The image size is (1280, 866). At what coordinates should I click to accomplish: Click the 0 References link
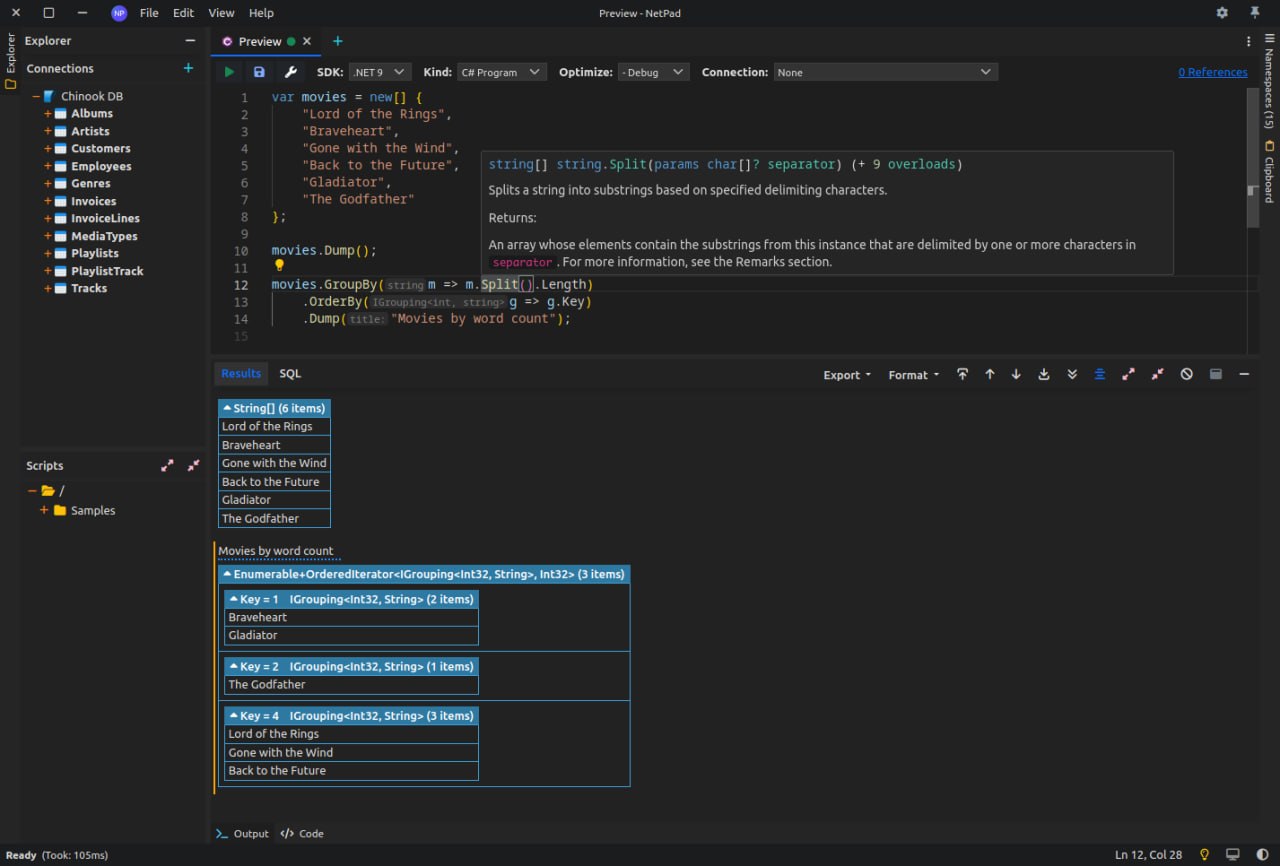click(x=1212, y=72)
